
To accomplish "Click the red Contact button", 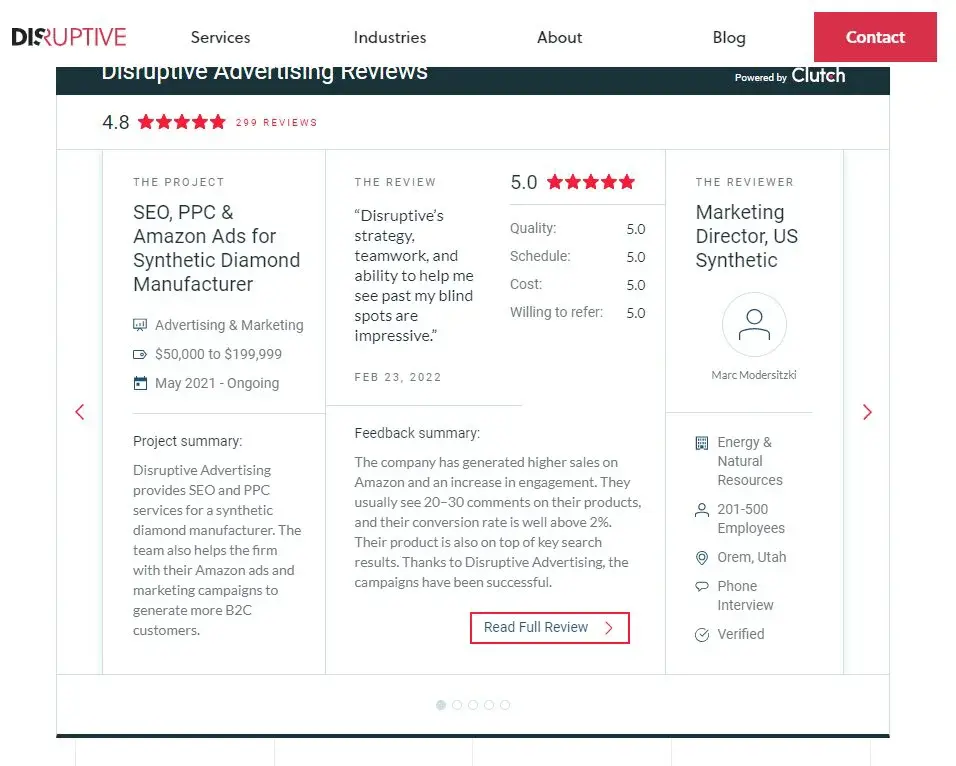I will 875,37.
